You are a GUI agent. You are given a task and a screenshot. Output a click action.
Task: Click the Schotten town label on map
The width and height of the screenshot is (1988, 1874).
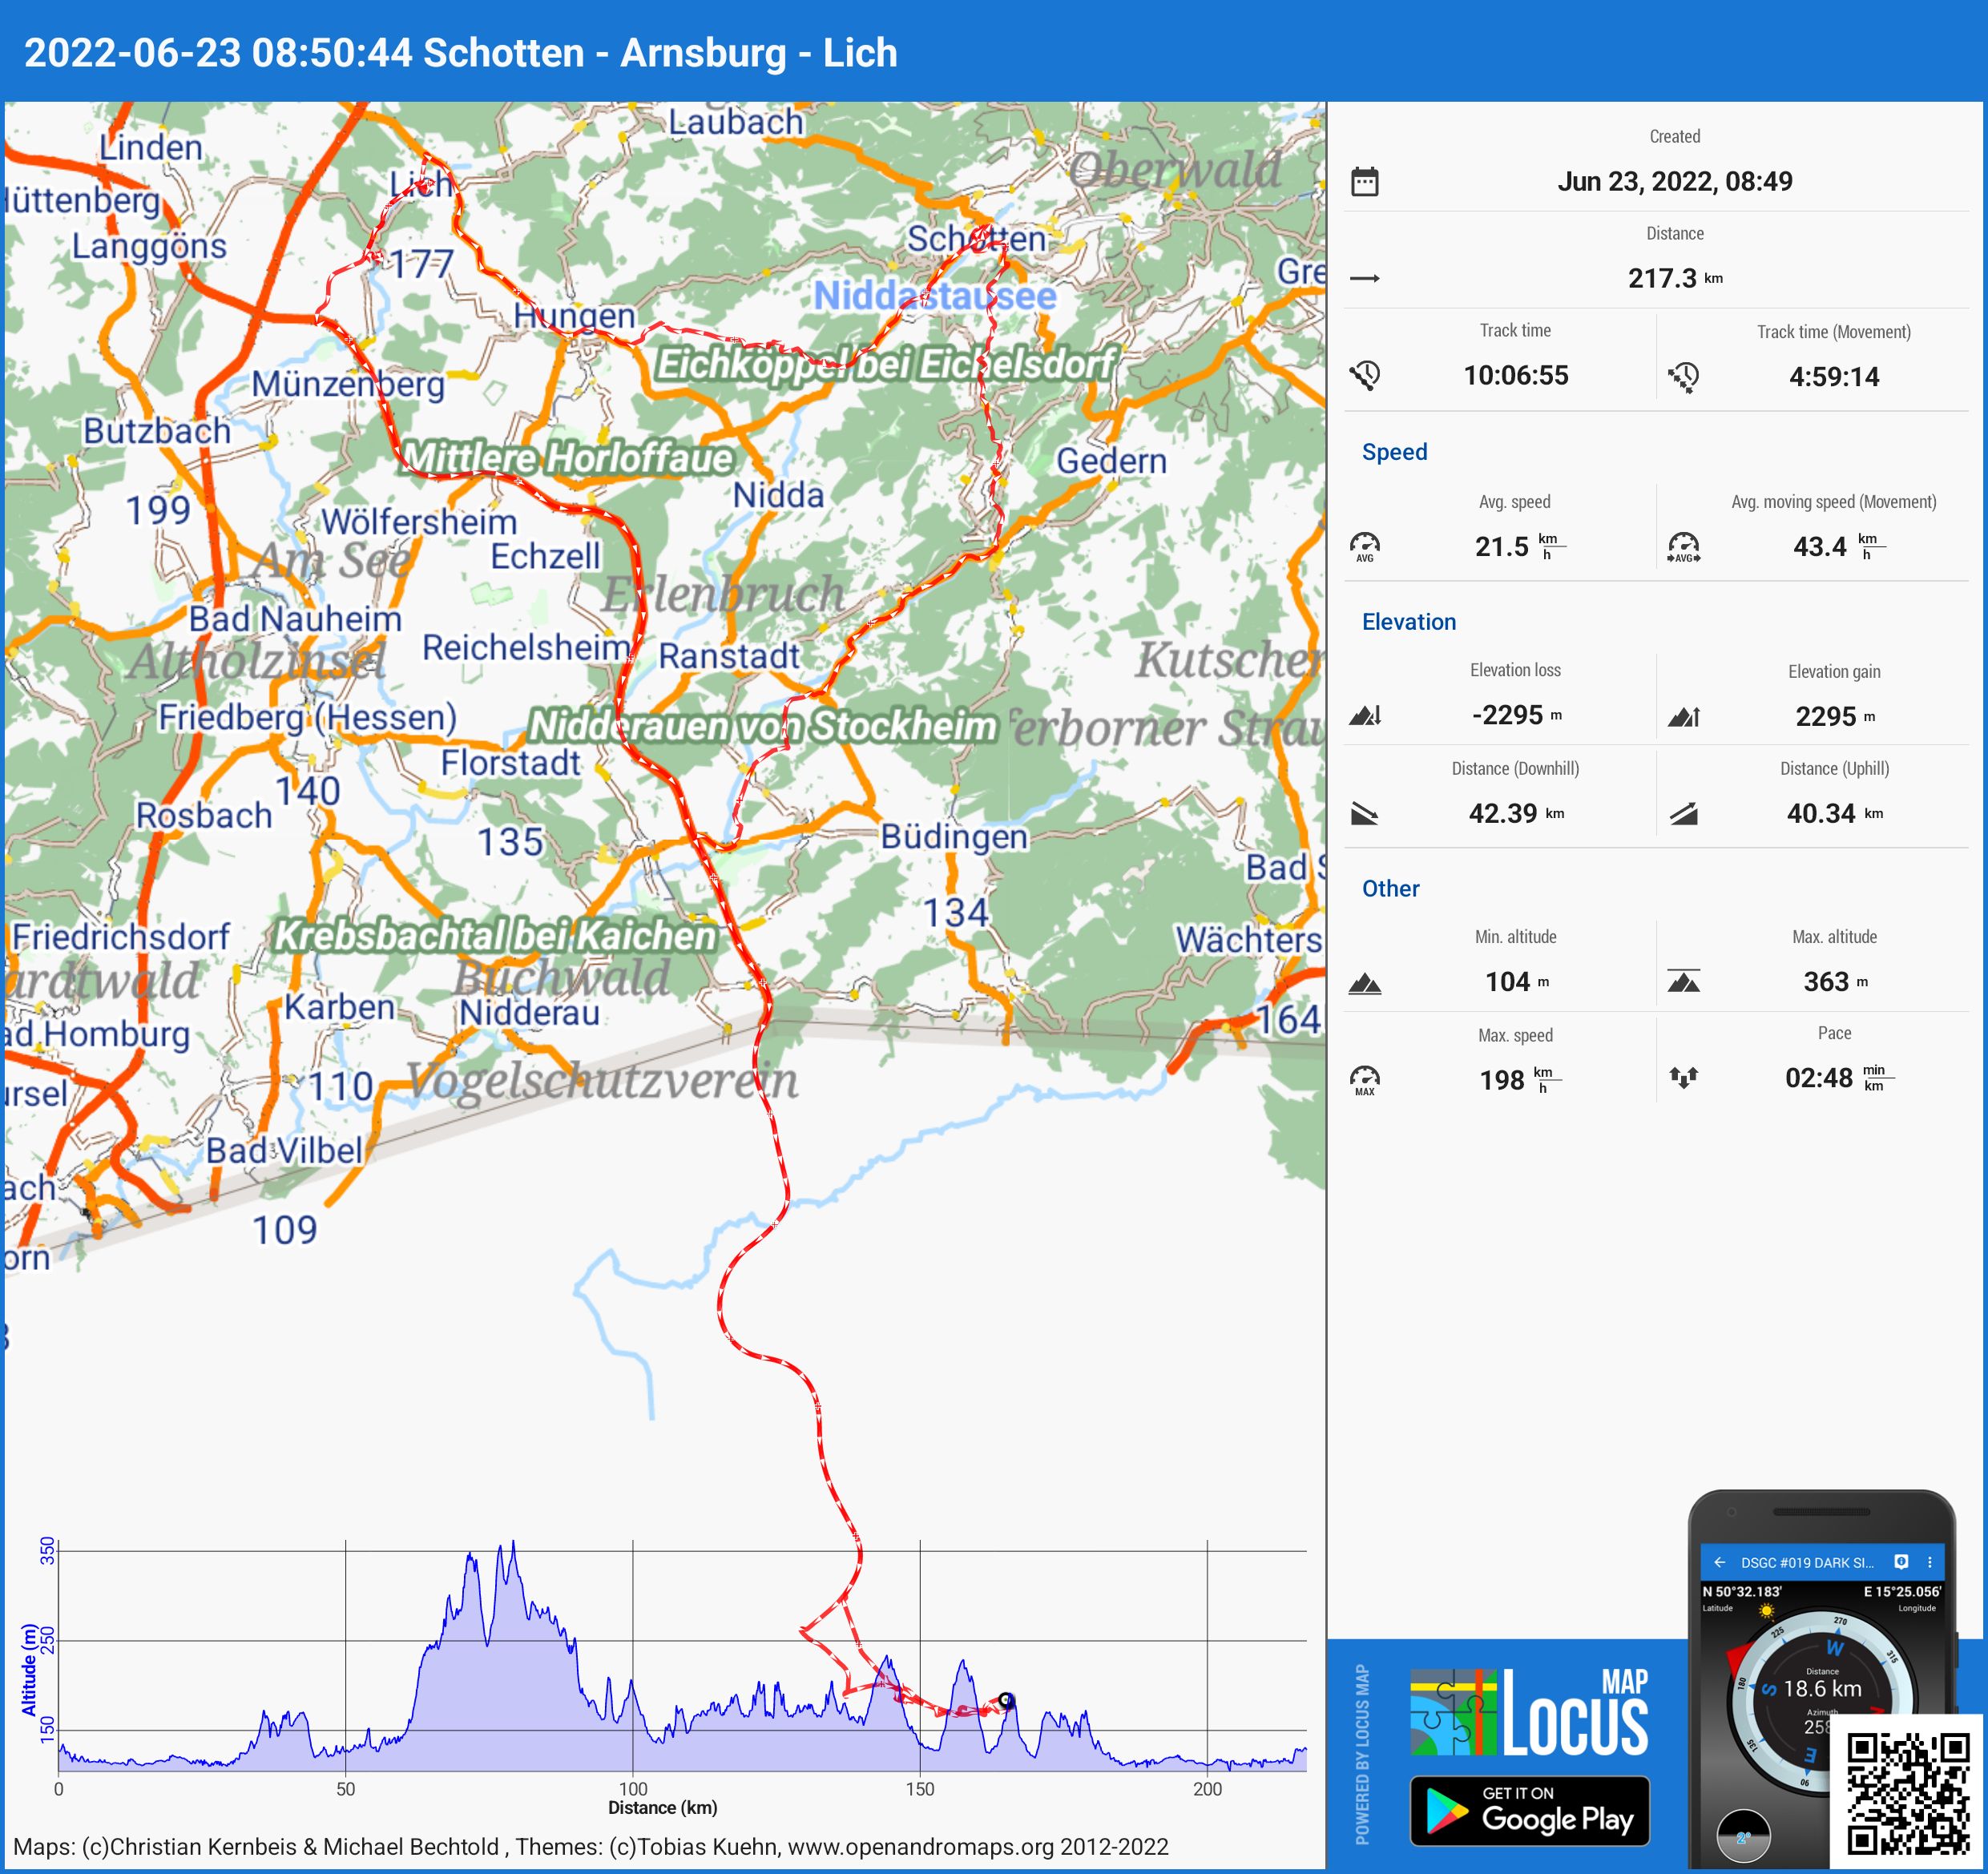click(975, 239)
